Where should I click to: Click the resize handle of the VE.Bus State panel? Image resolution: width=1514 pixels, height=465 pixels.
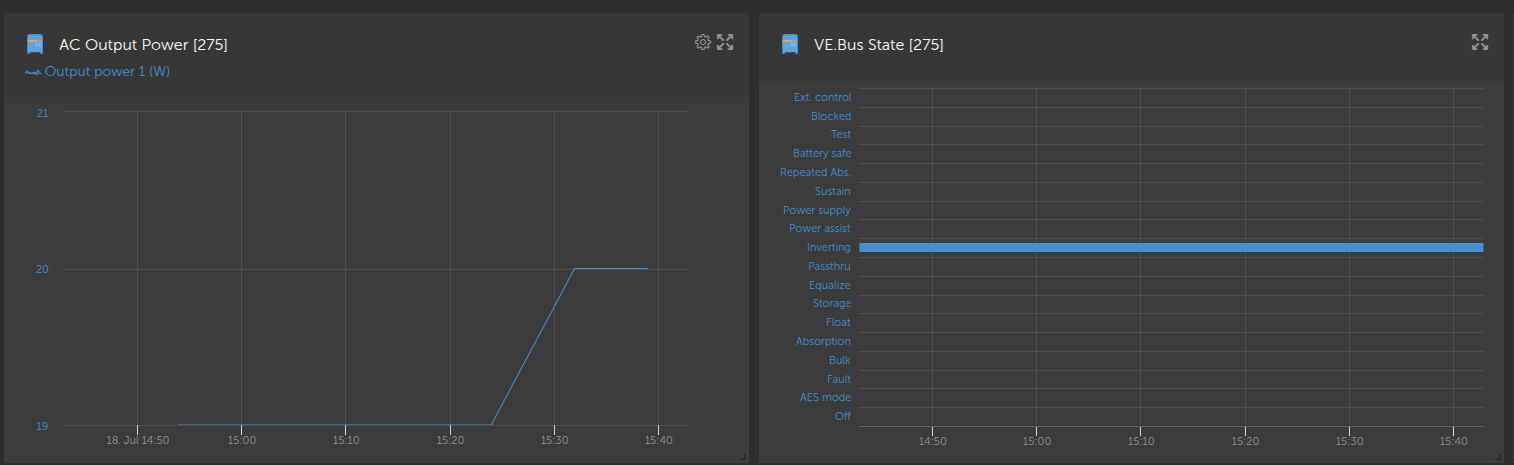1496,457
